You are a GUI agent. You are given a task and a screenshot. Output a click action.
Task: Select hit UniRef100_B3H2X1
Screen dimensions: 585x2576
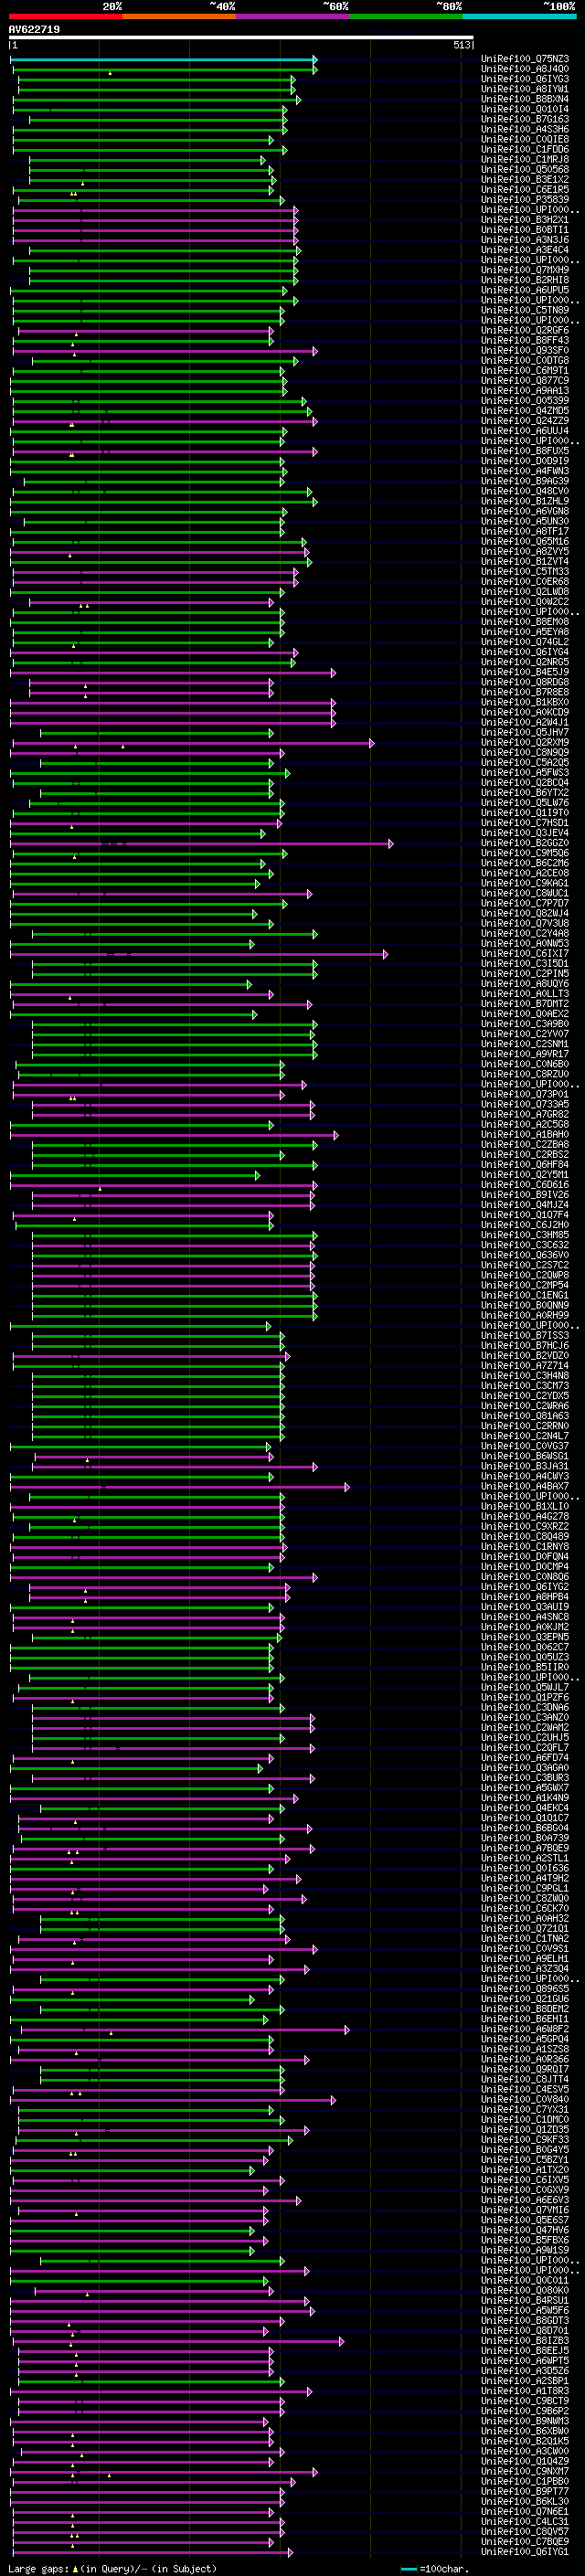tap(525, 220)
